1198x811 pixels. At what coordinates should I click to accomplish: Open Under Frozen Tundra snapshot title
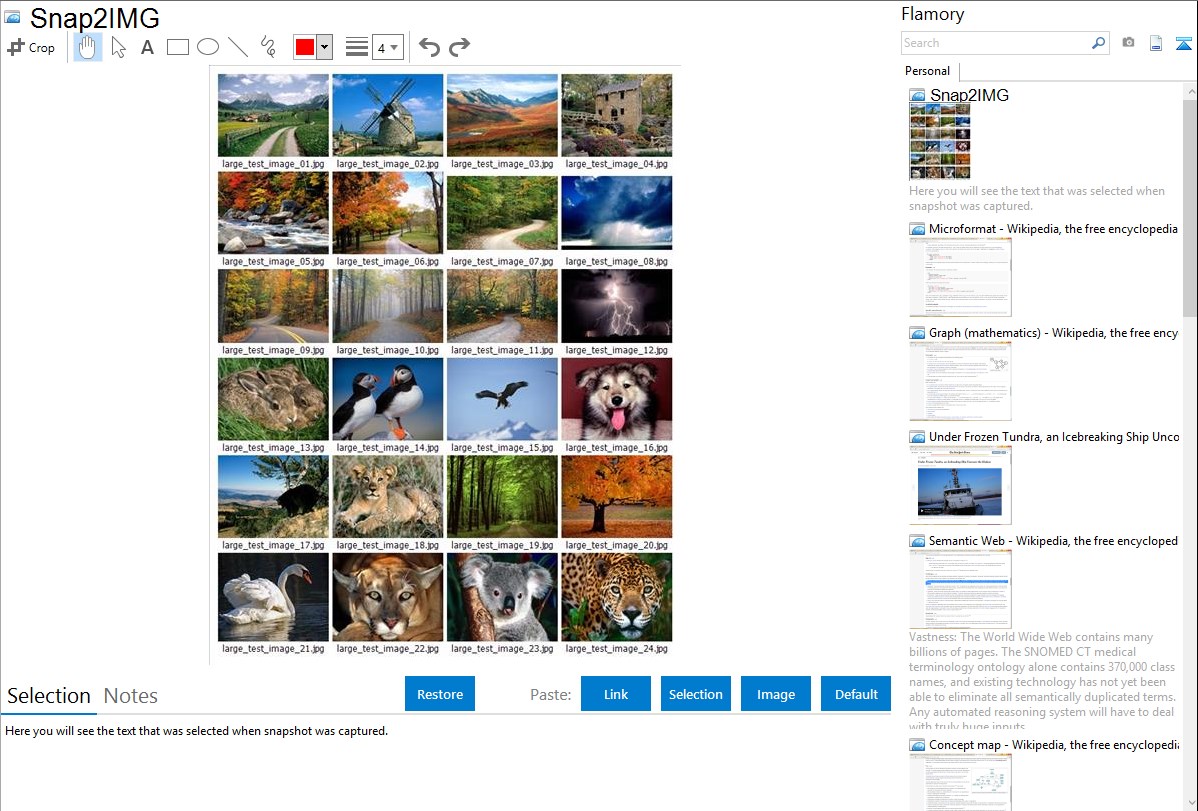[1054, 436]
